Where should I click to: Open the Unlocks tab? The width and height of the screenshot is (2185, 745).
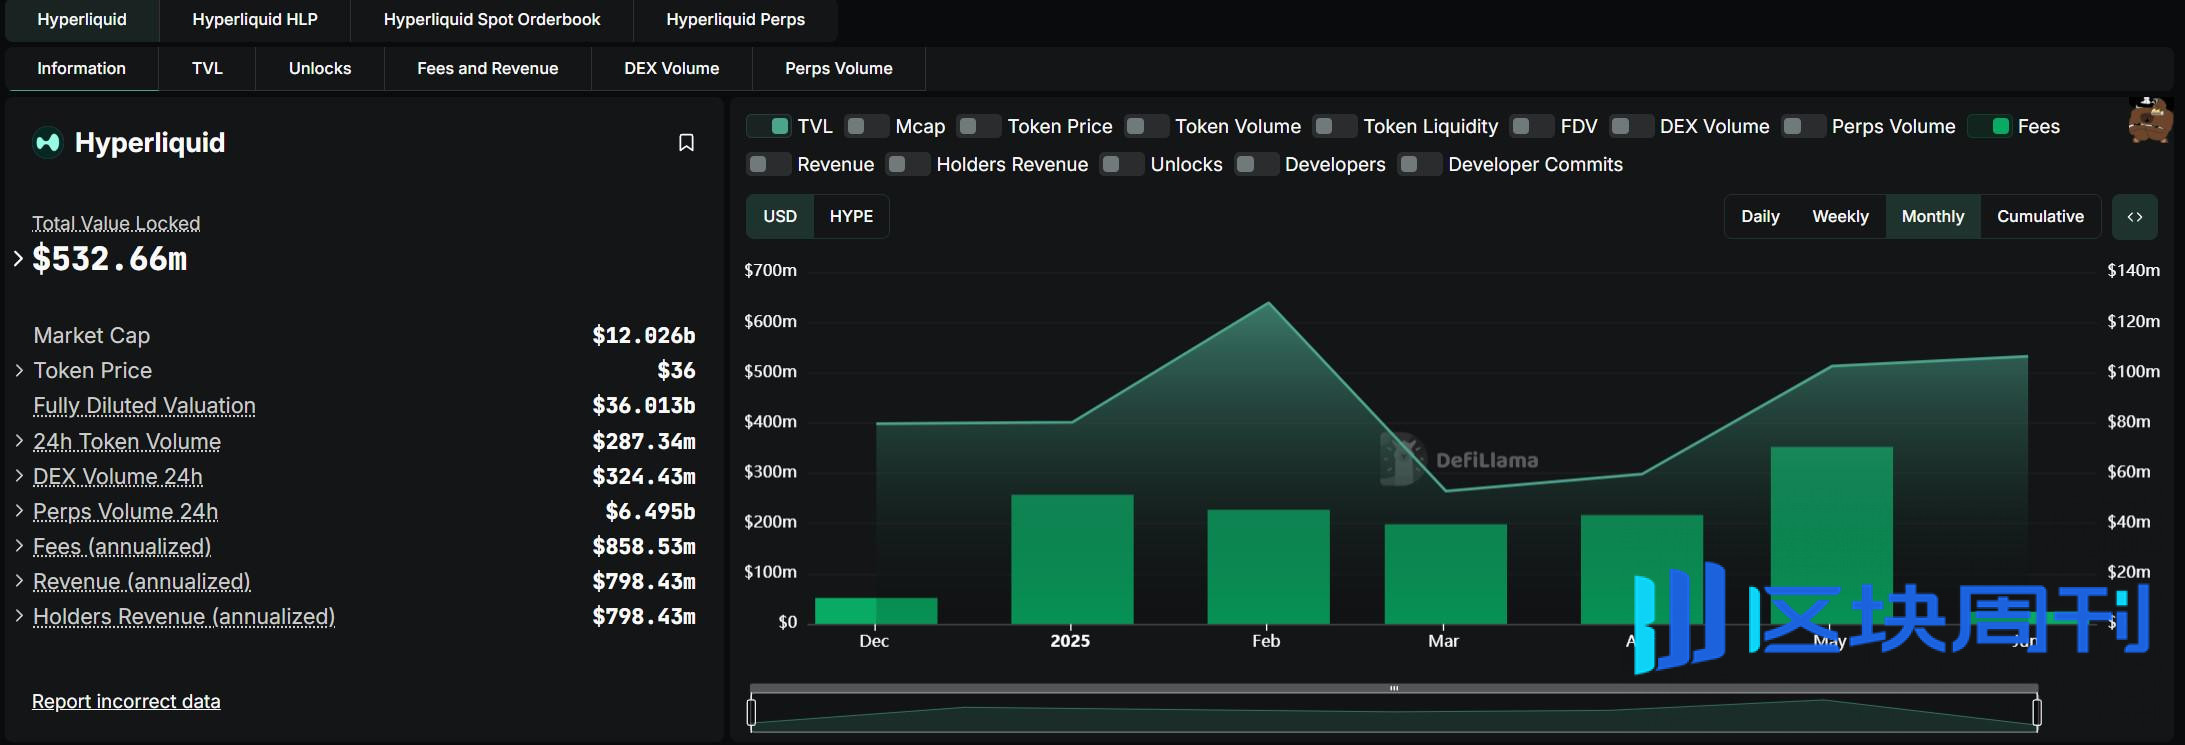320,69
